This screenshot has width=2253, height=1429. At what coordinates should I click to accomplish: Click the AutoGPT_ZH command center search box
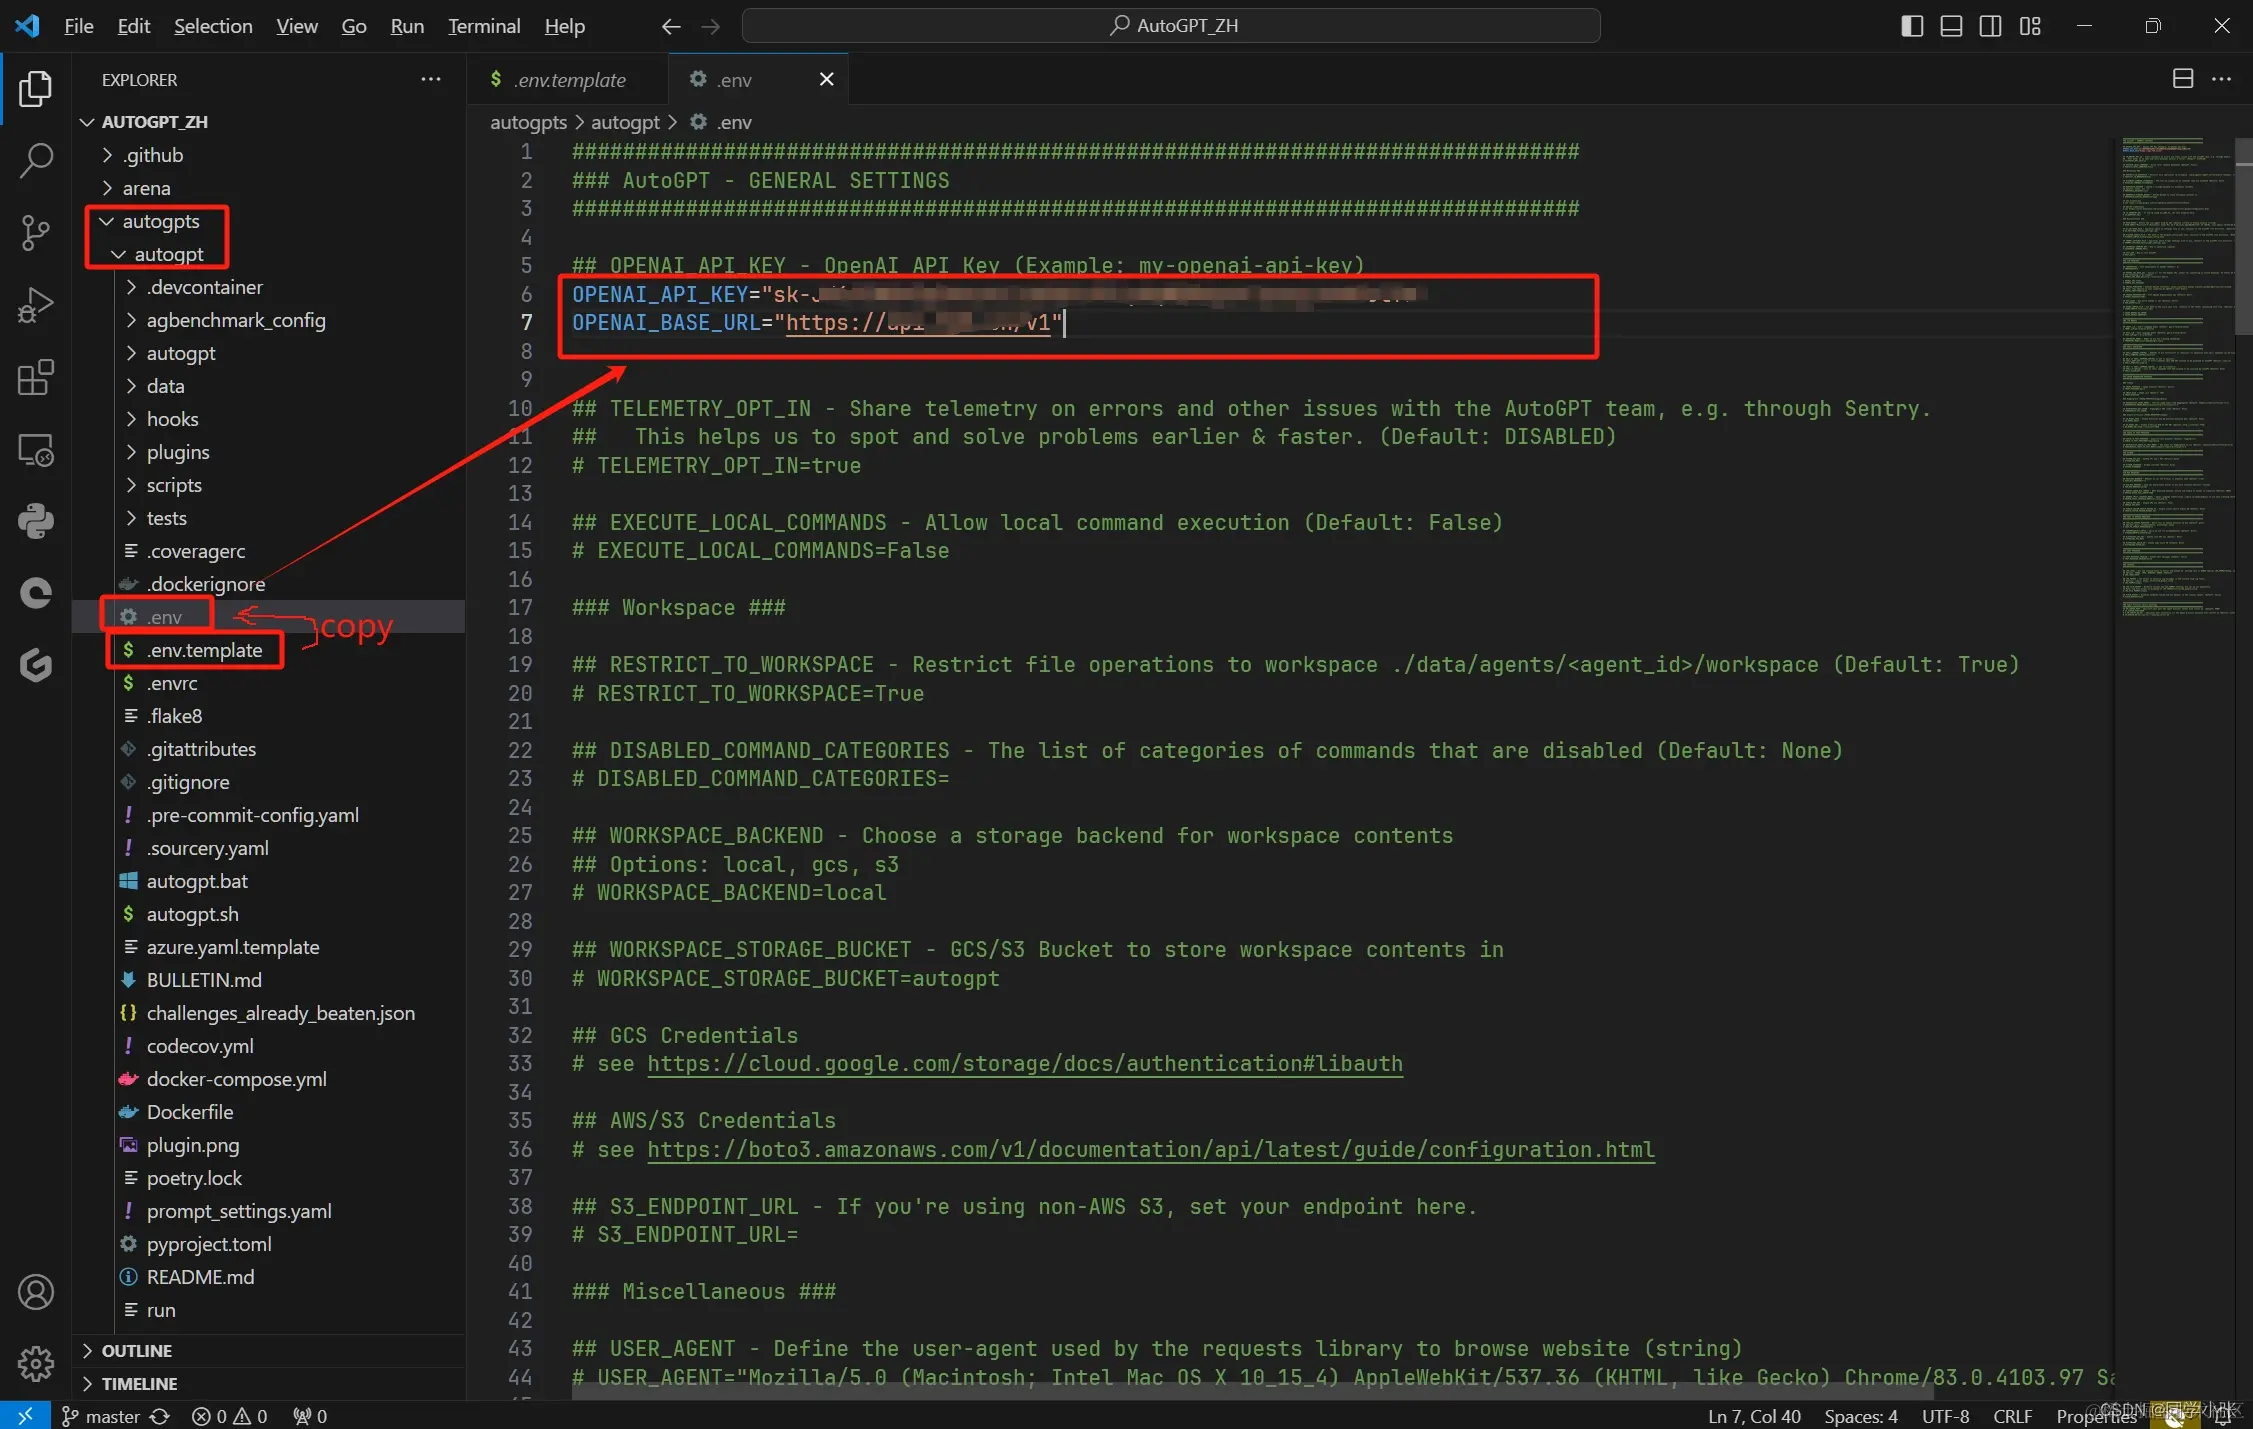click(1171, 26)
